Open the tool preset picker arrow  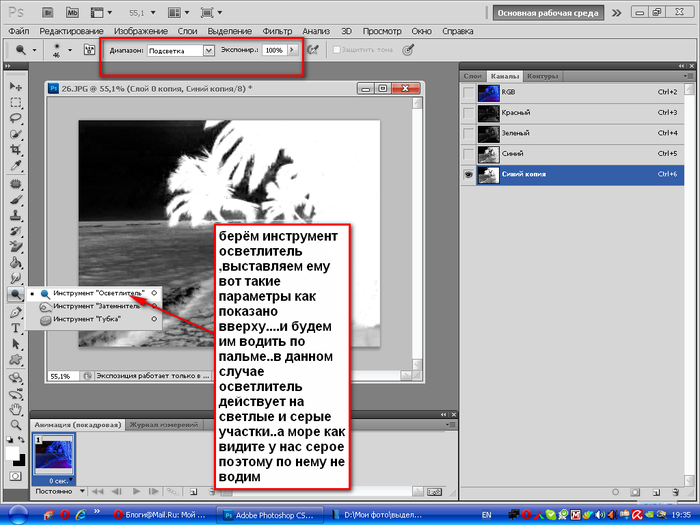pos(34,50)
